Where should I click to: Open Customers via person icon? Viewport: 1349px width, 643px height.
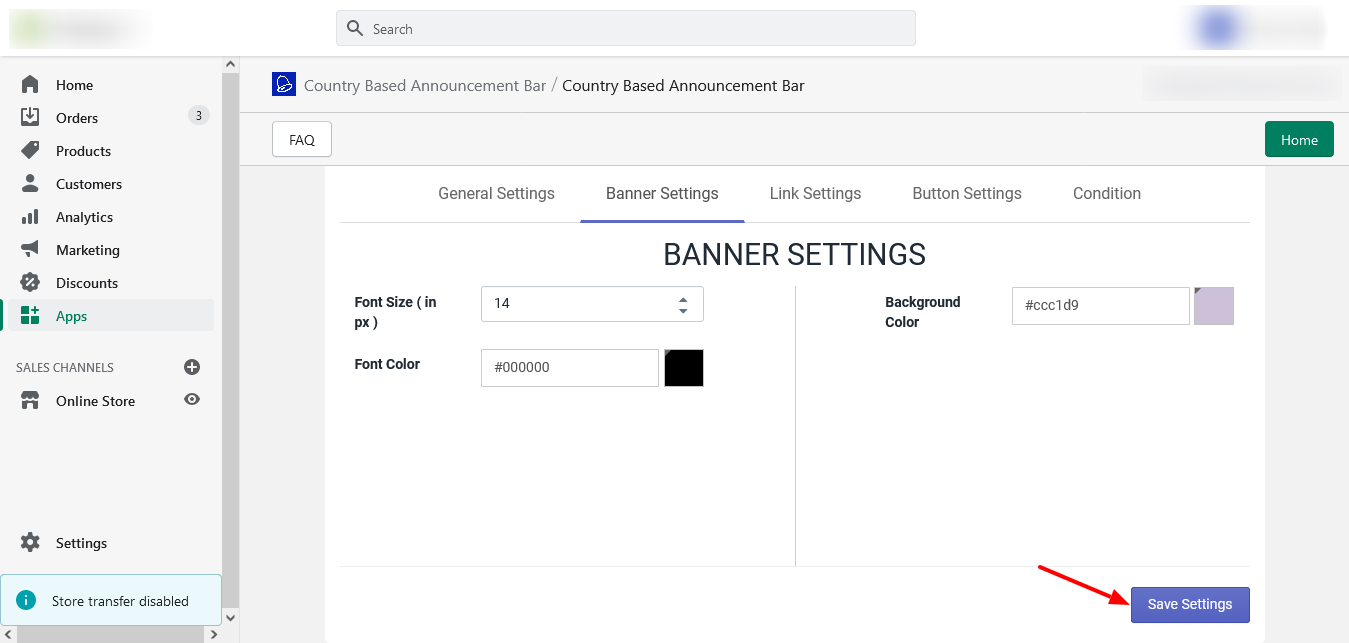30,184
